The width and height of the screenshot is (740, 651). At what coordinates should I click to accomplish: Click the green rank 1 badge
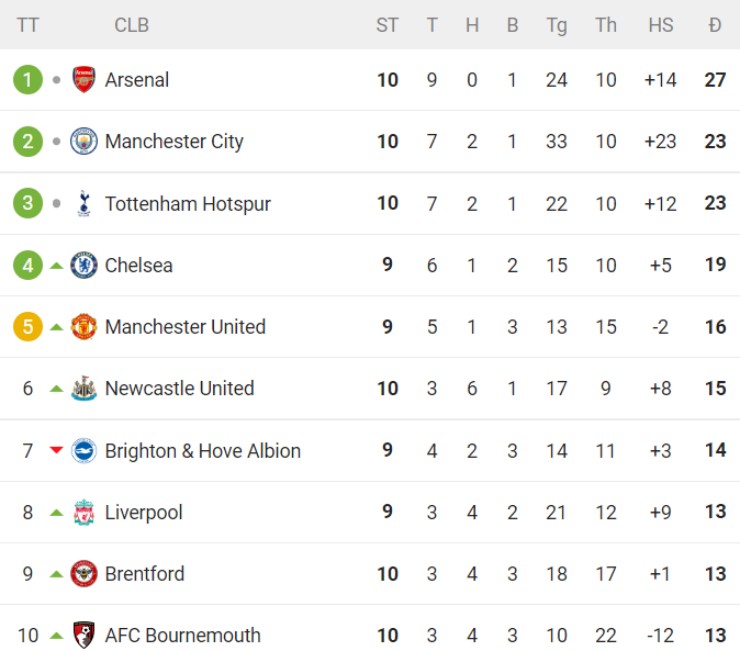(28, 80)
